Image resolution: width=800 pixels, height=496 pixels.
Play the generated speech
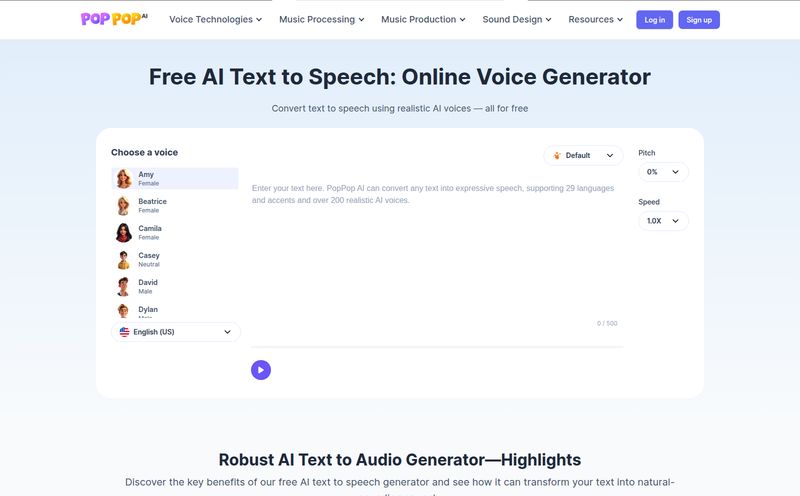[x=261, y=370]
